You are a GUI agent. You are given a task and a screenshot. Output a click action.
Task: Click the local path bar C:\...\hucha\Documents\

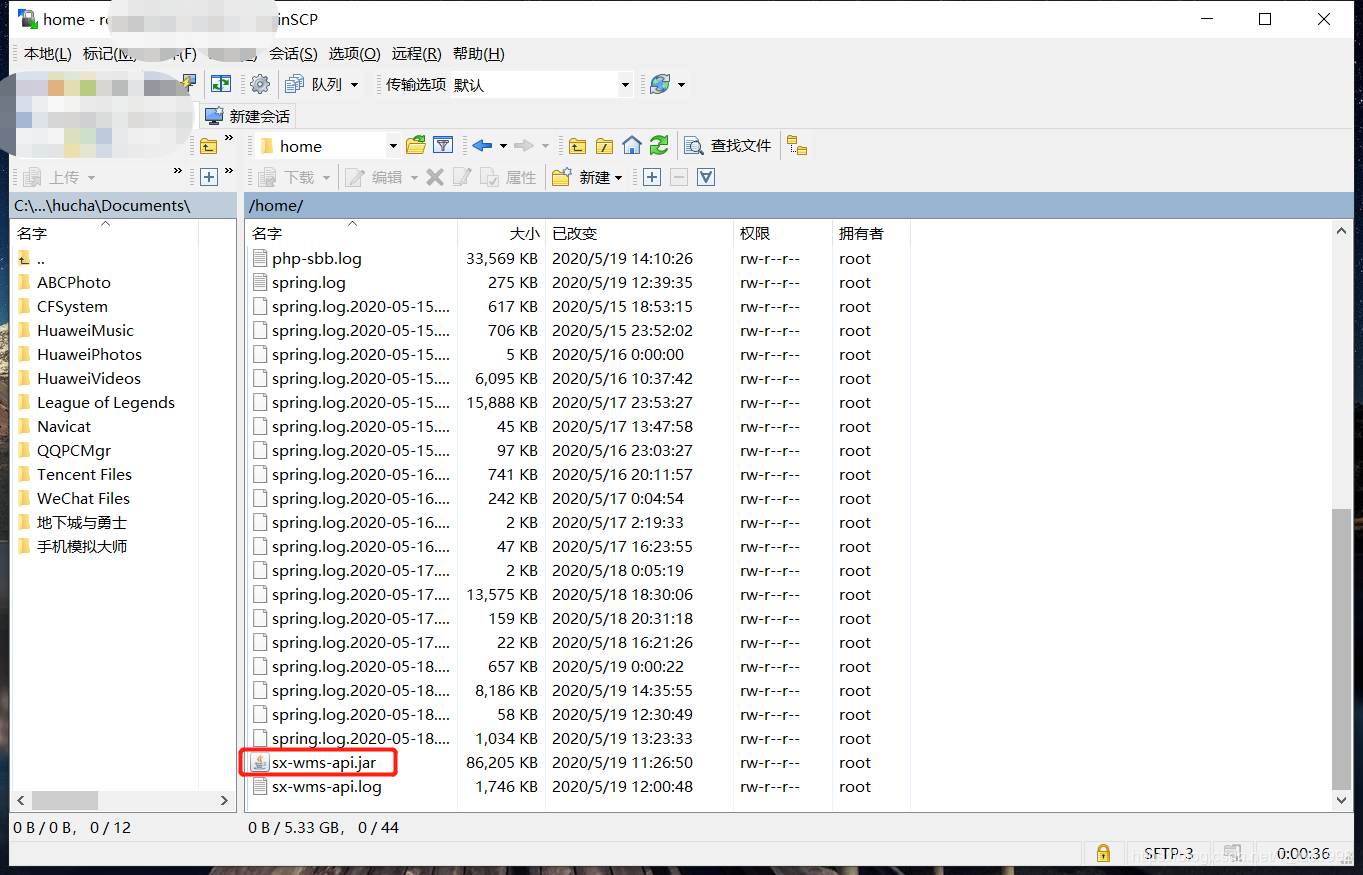[123, 205]
